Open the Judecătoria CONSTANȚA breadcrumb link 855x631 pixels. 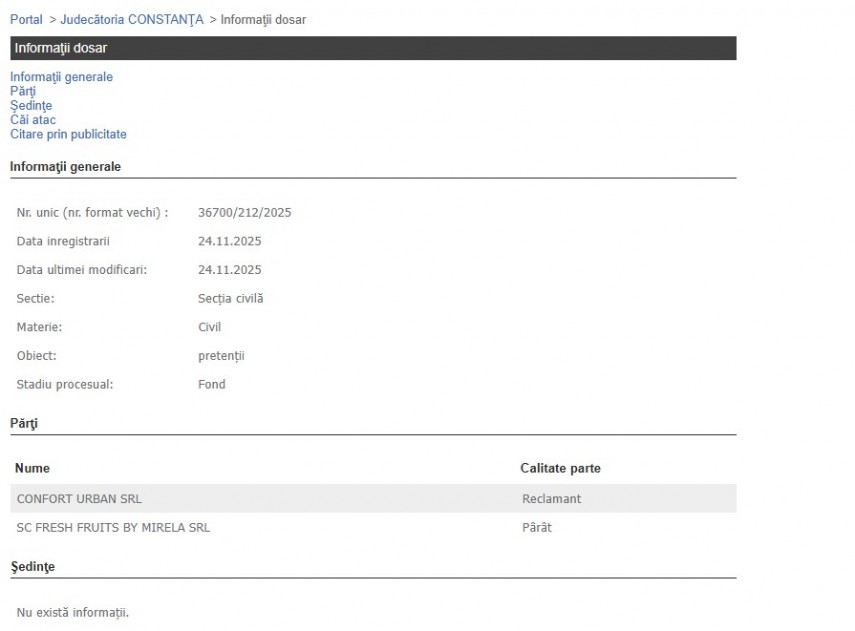[x=131, y=20]
